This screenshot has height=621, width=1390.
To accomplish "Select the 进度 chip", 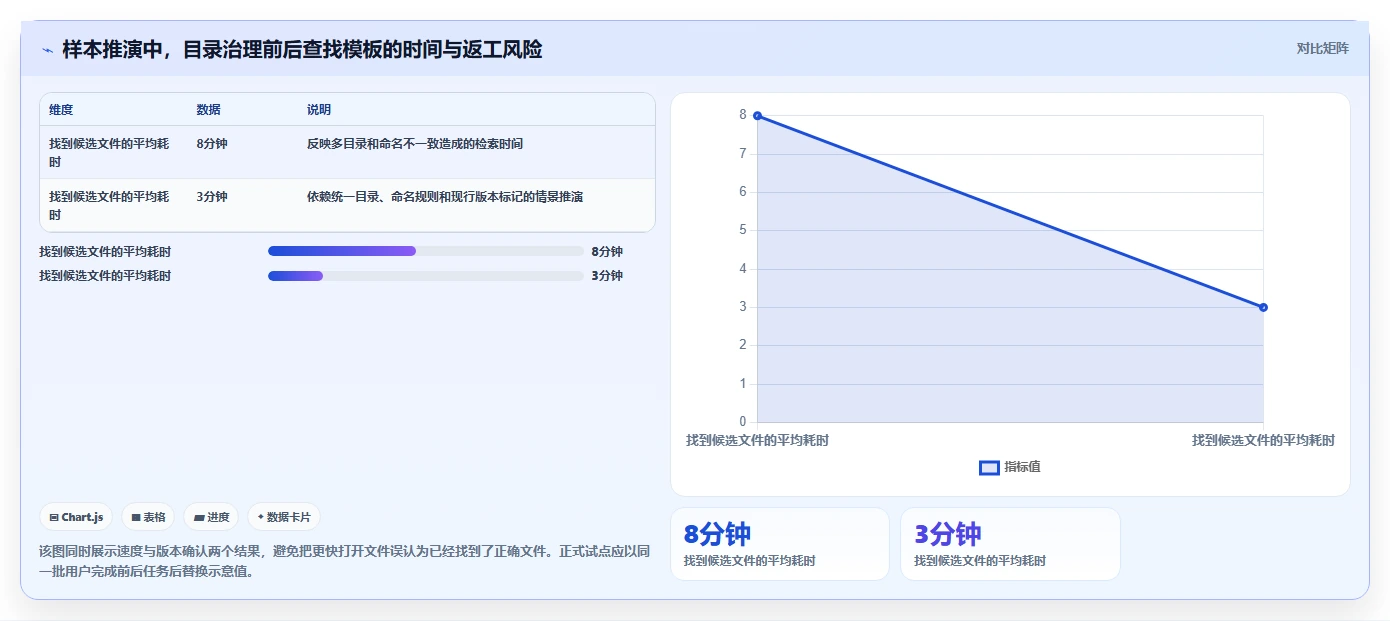I will click(211, 517).
